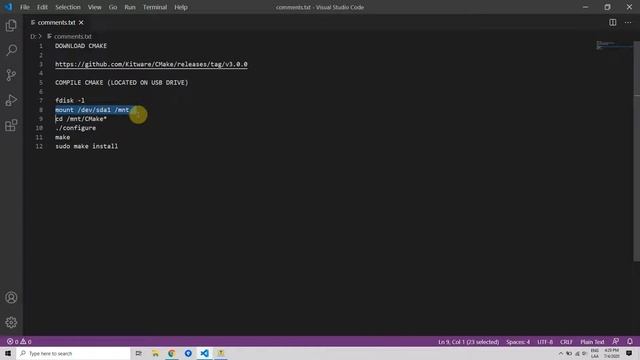Open Task View on taskbar
640x360 pixels.
coord(139,353)
